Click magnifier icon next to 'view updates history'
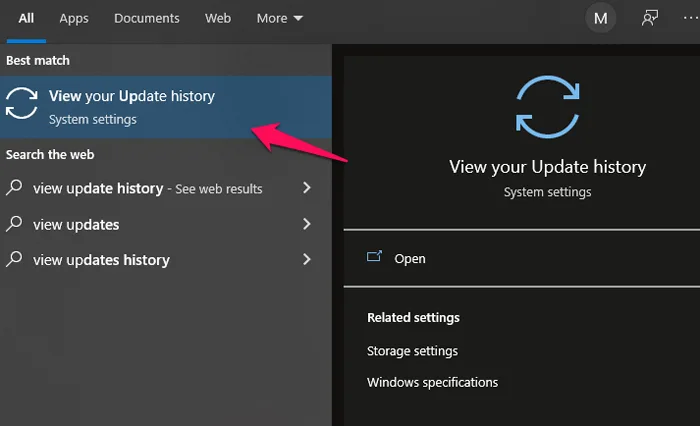700x426 pixels. click(14, 259)
